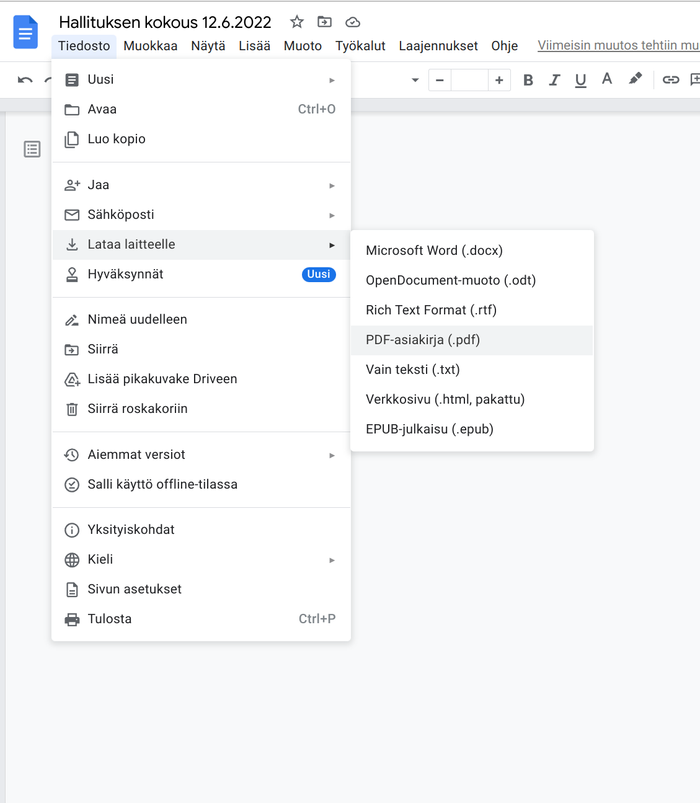
Task: Click the move to folder icon beside title
Action: [324, 22]
